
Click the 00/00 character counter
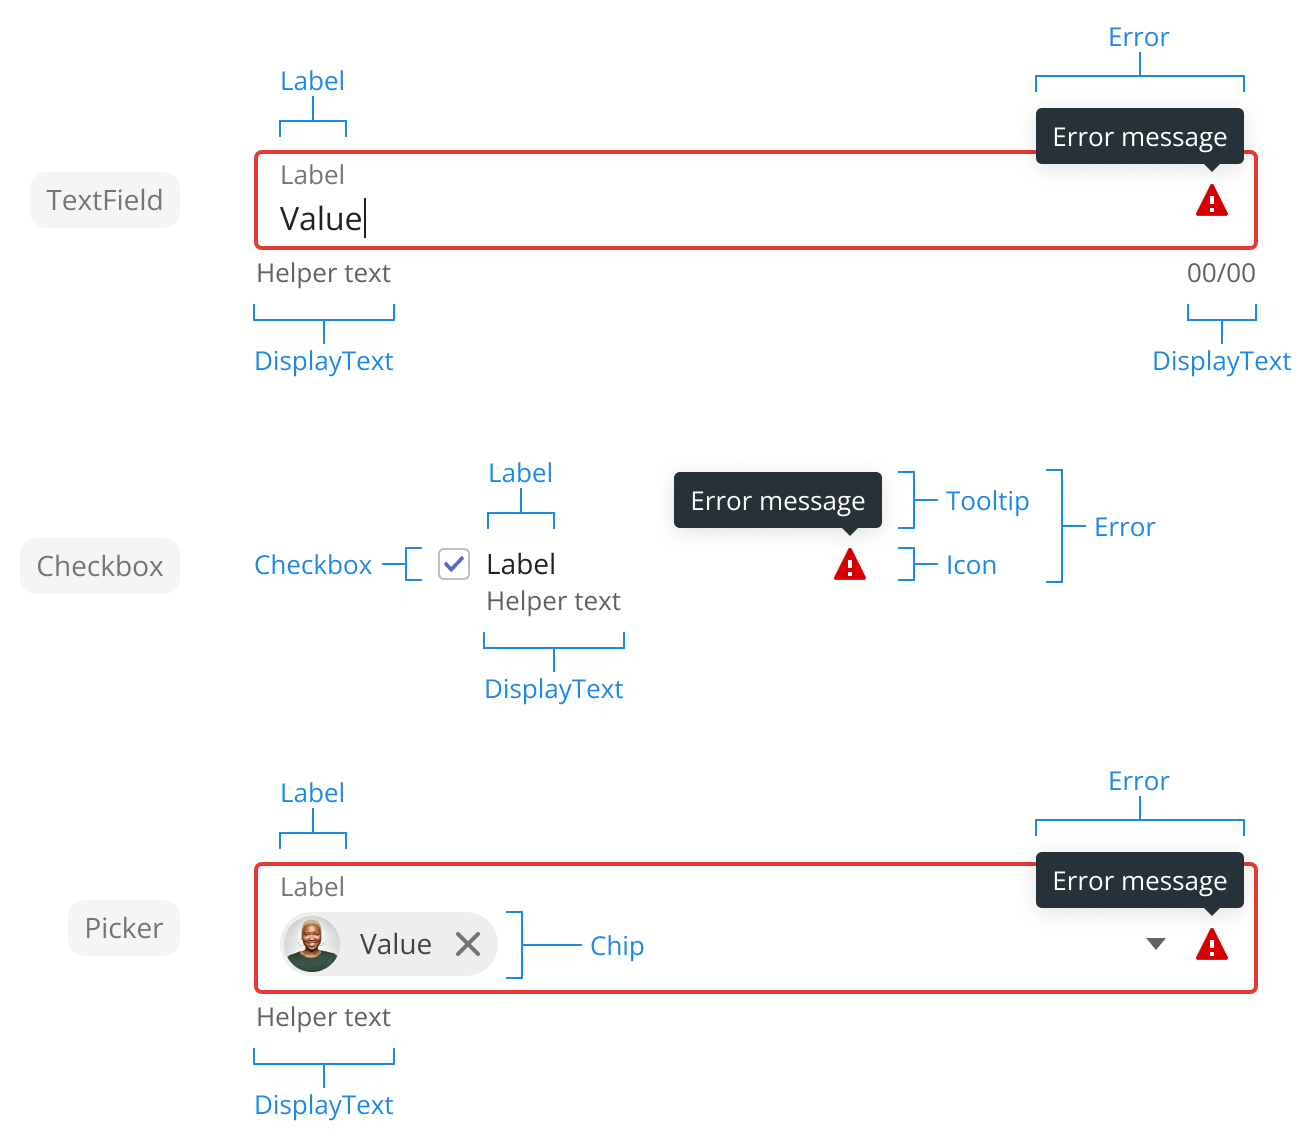[x=1221, y=273]
